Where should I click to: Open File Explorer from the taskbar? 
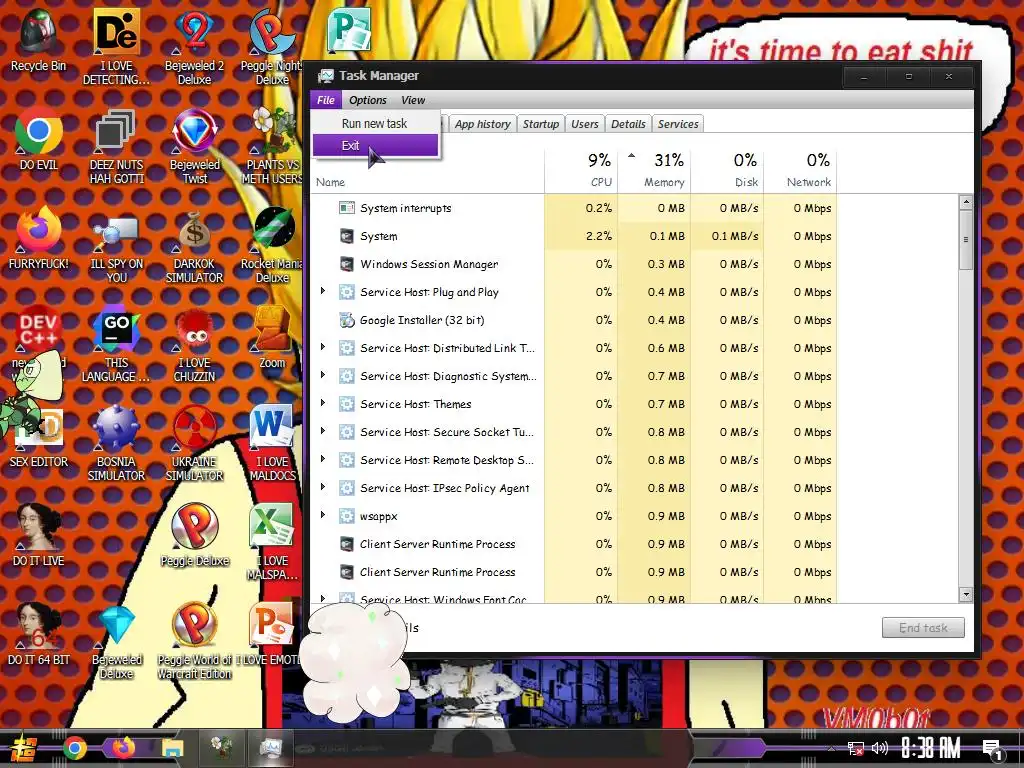(x=172, y=748)
